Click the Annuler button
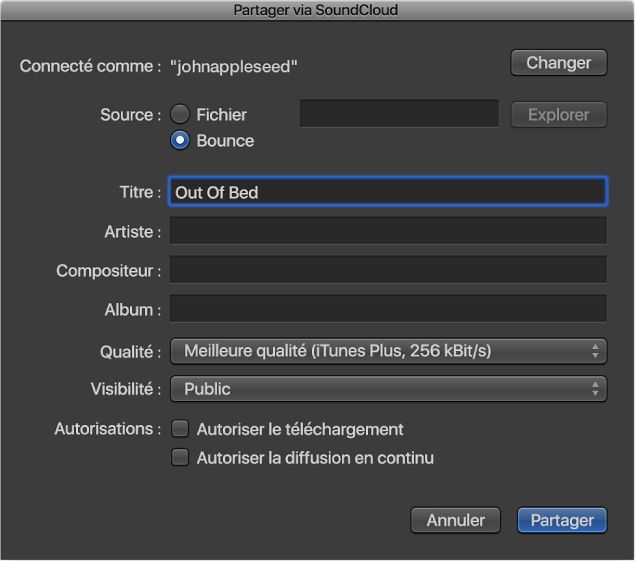The width and height of the screenshot is (636, 562). tap(456, 521)
